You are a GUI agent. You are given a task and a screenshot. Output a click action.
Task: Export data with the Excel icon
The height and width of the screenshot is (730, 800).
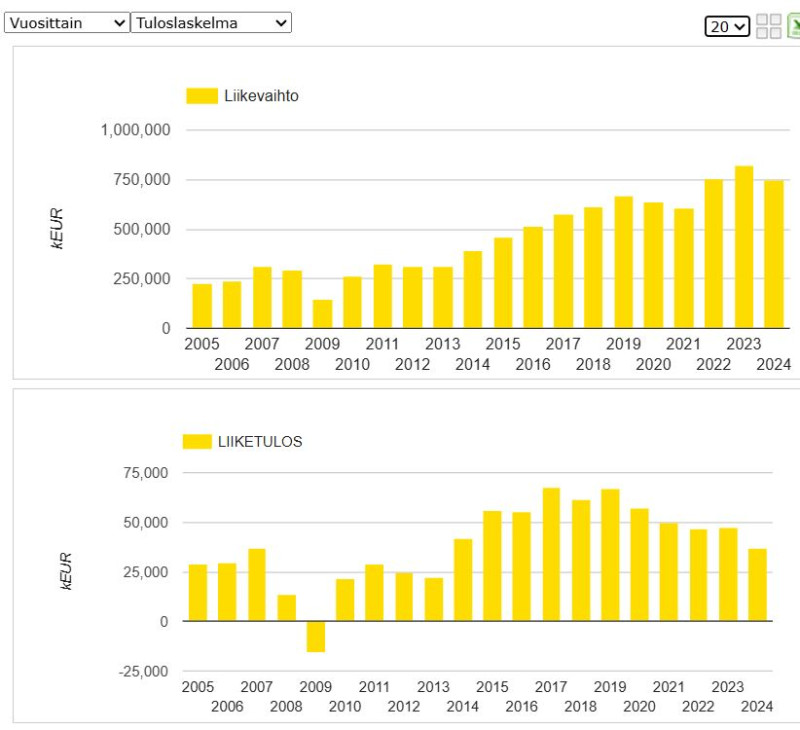793,26
